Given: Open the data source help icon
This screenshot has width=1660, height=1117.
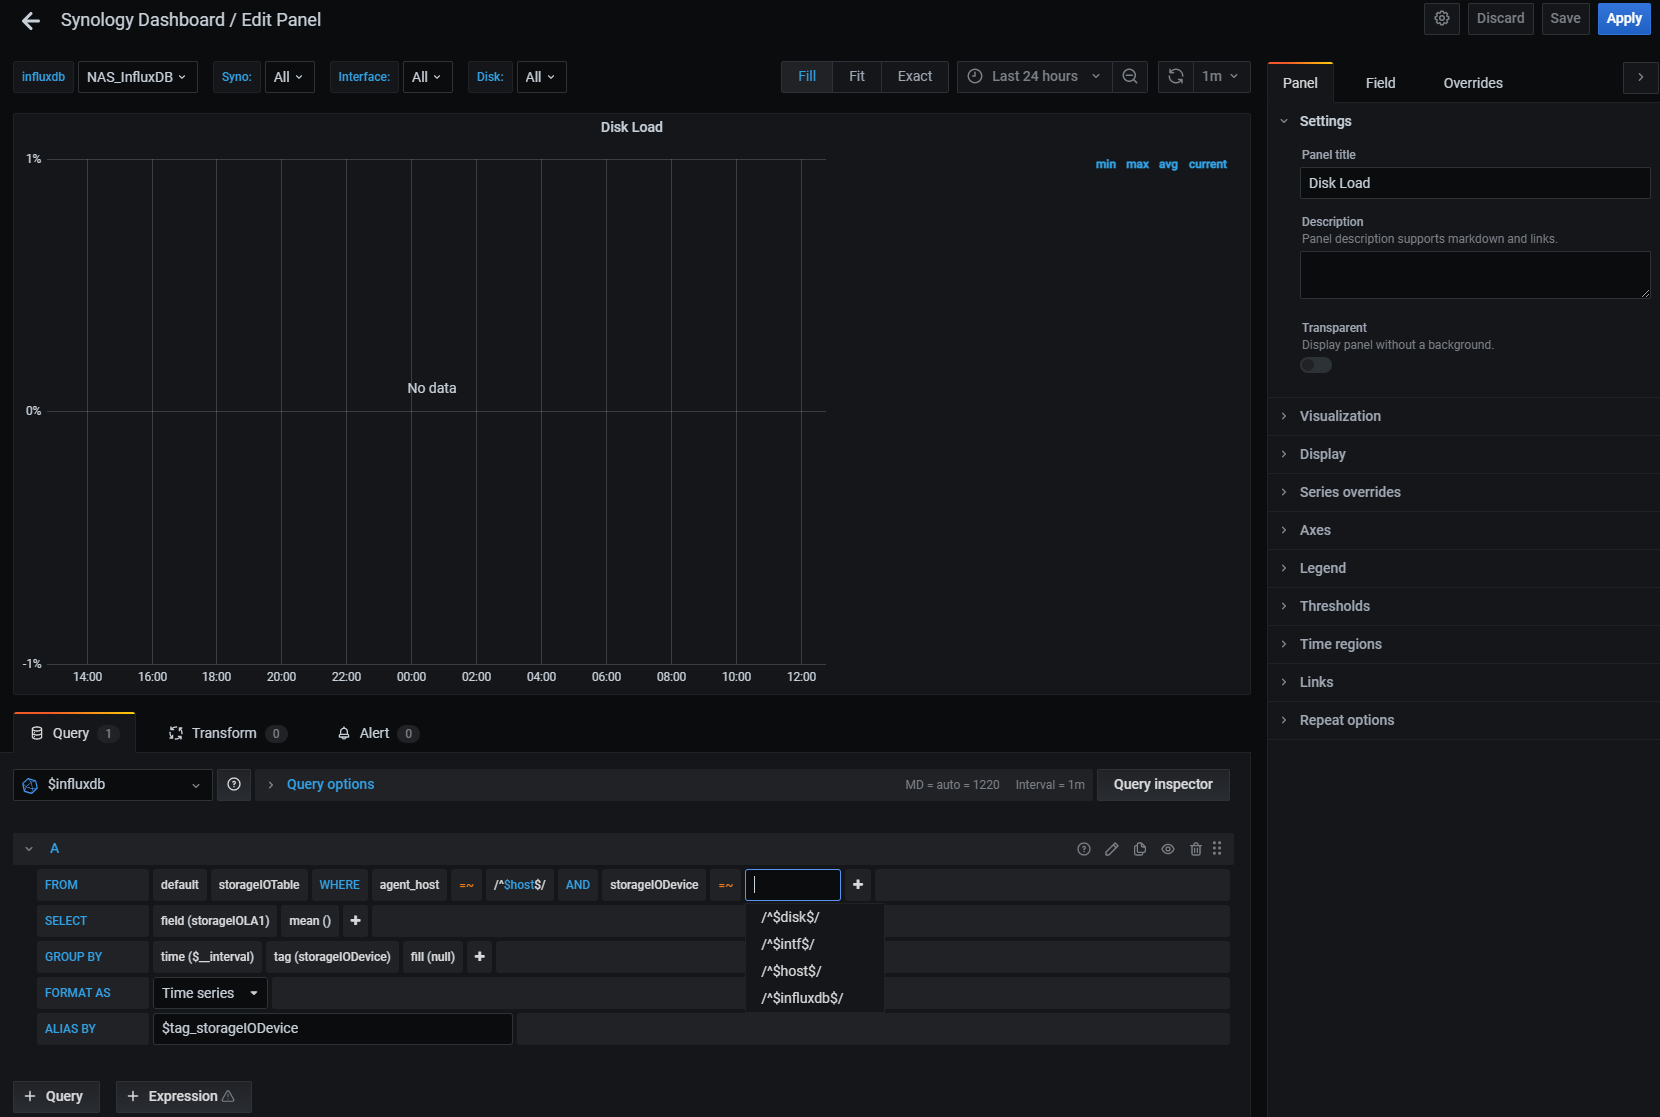Looking at the screenshot, I should point(234,785).
